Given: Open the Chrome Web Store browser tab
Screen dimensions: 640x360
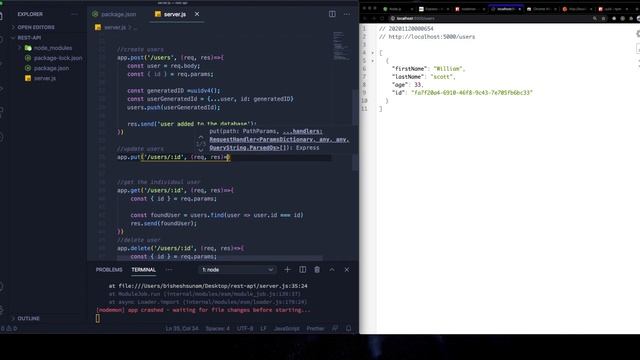Looking at the screenshot, I should click(542, 9).
